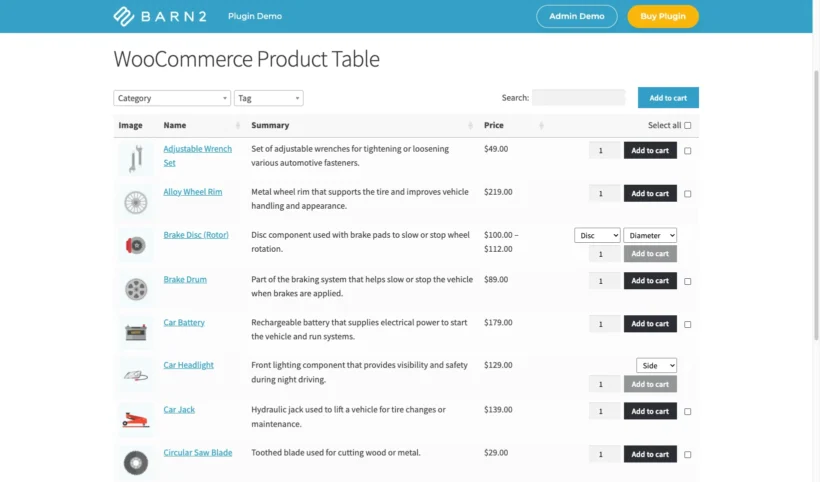Click quantity field for Car Headlight
820x482 pixels.
pos(605,384)
